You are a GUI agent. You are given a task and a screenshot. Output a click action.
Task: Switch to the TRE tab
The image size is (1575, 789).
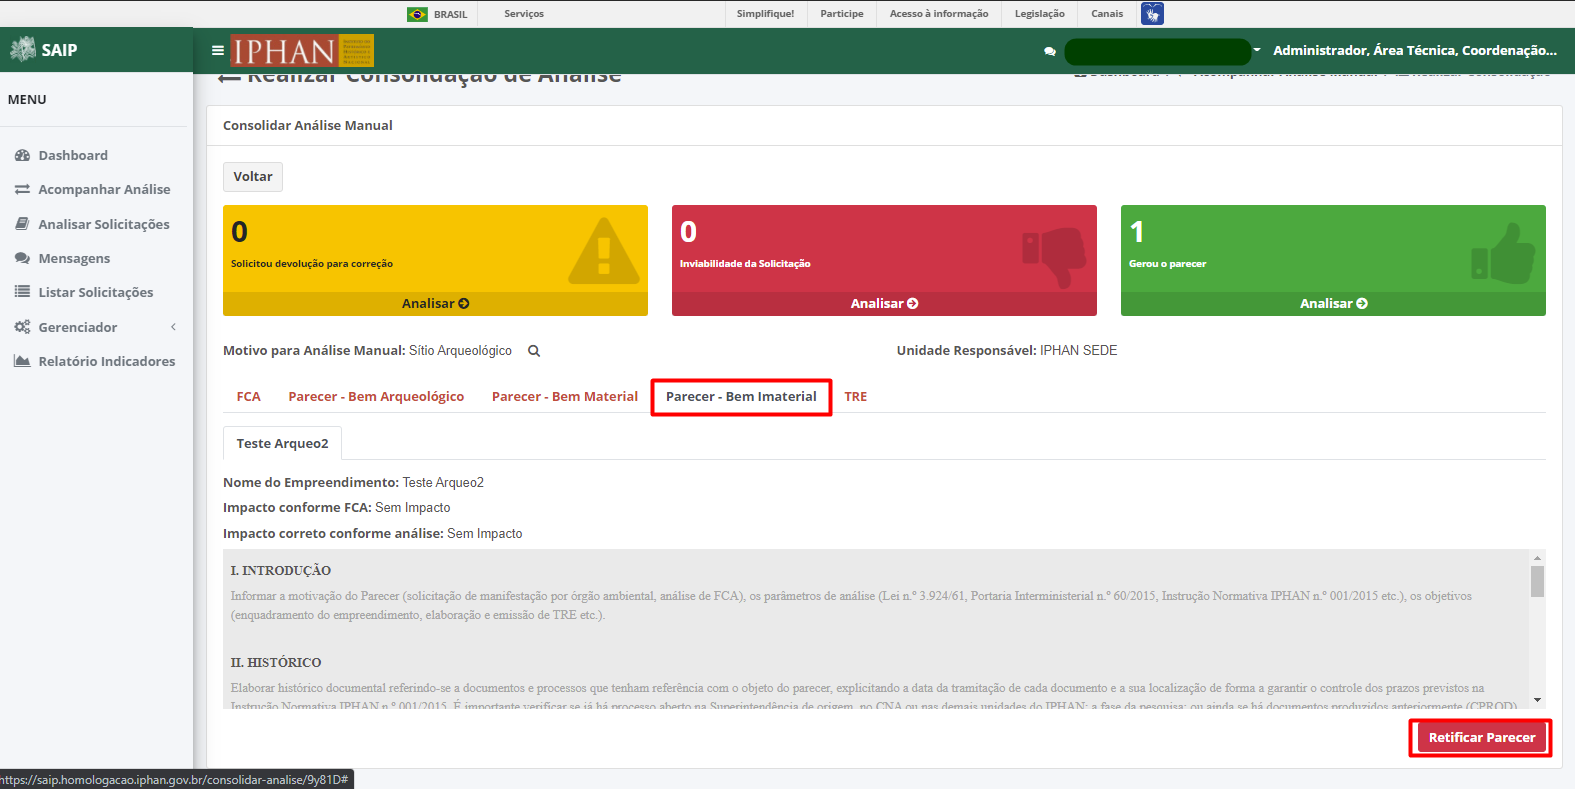[x=856, y=397]
